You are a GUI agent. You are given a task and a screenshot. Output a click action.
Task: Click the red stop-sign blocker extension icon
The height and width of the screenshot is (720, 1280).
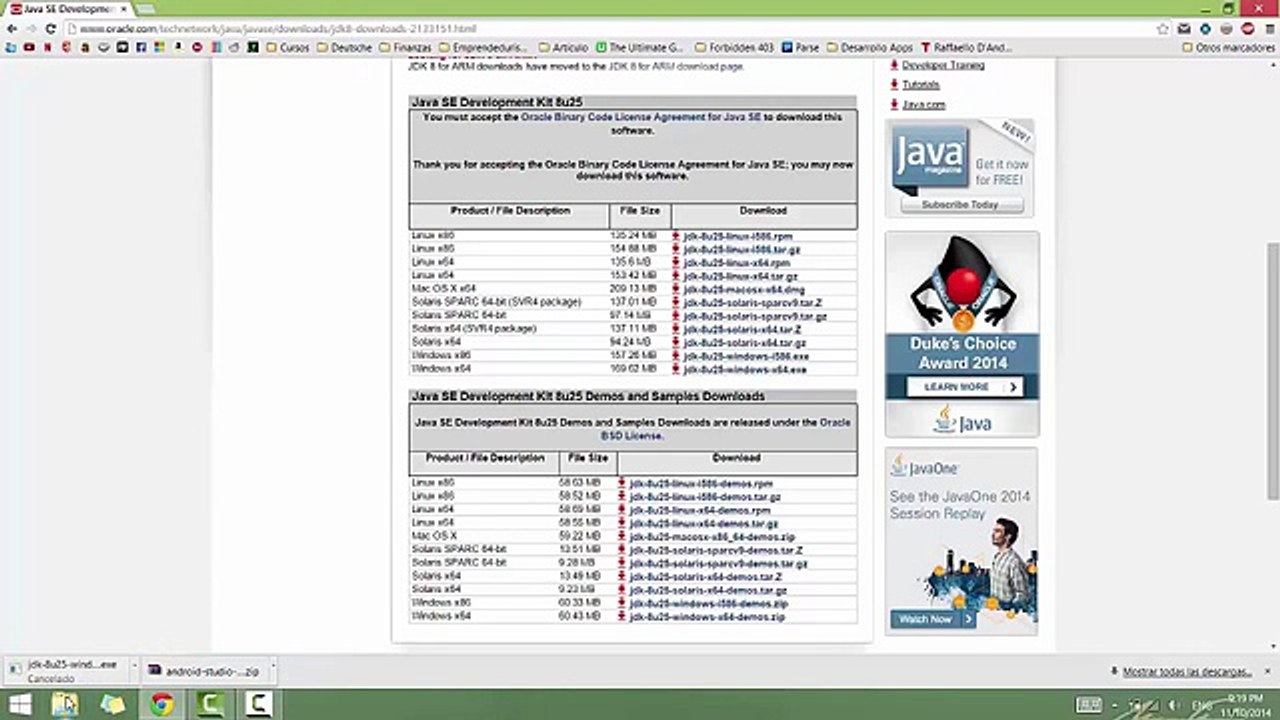click(1247, 29)
